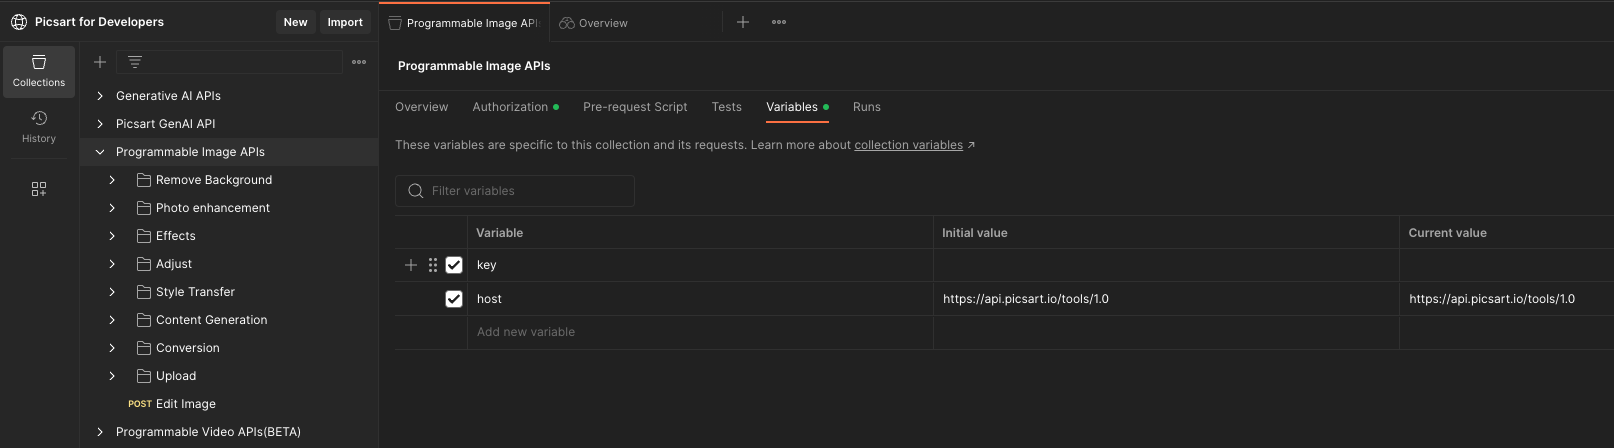This screenshot has width=1614, height=448.
Task: Click the Adjust folder icon
Action: coord(144,264)
